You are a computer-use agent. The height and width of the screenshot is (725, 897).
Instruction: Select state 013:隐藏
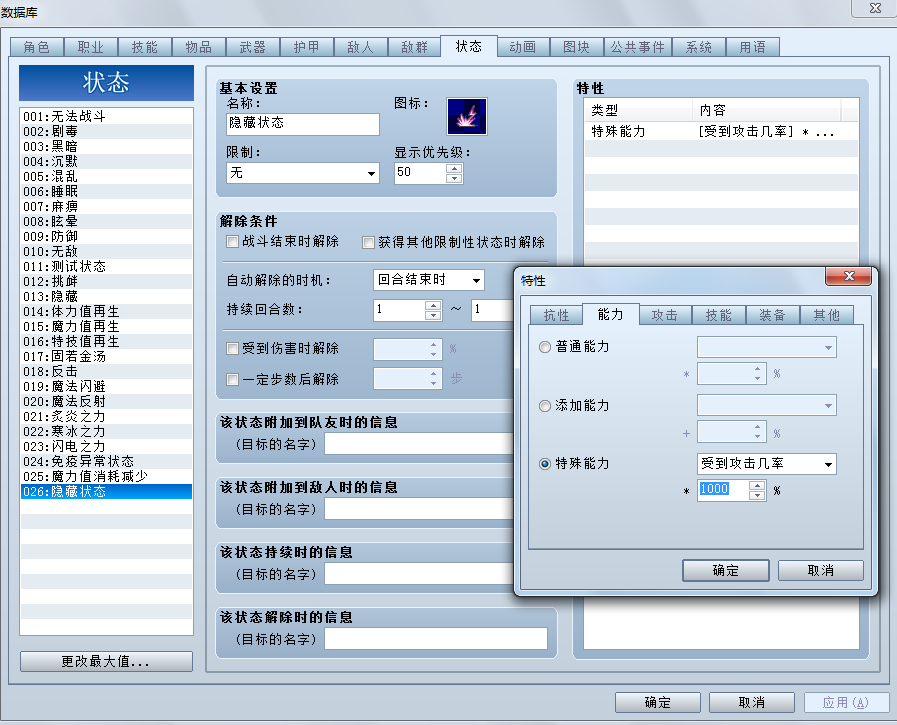(106, 296)
